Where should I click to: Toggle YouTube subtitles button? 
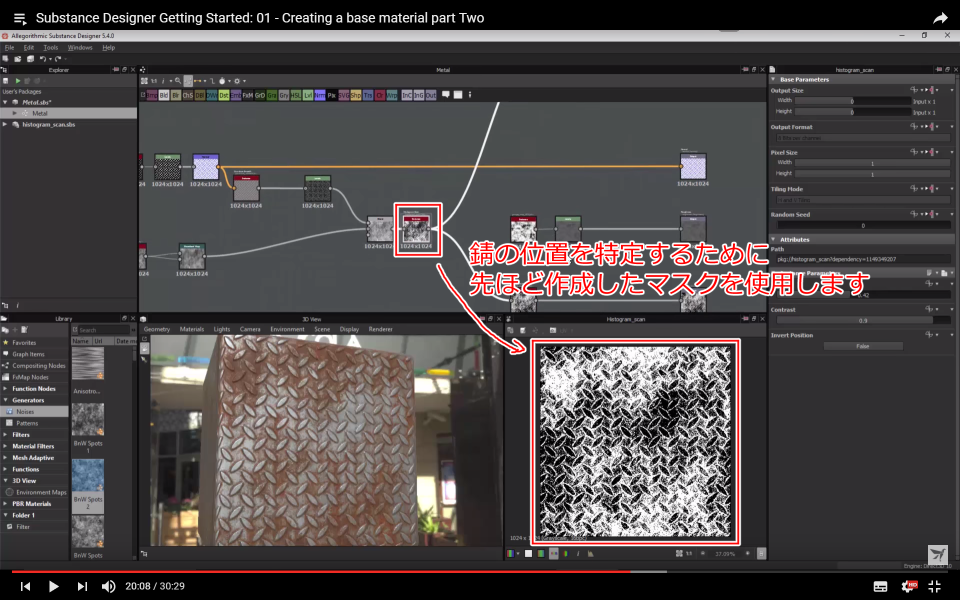click(x=880, y=587)
